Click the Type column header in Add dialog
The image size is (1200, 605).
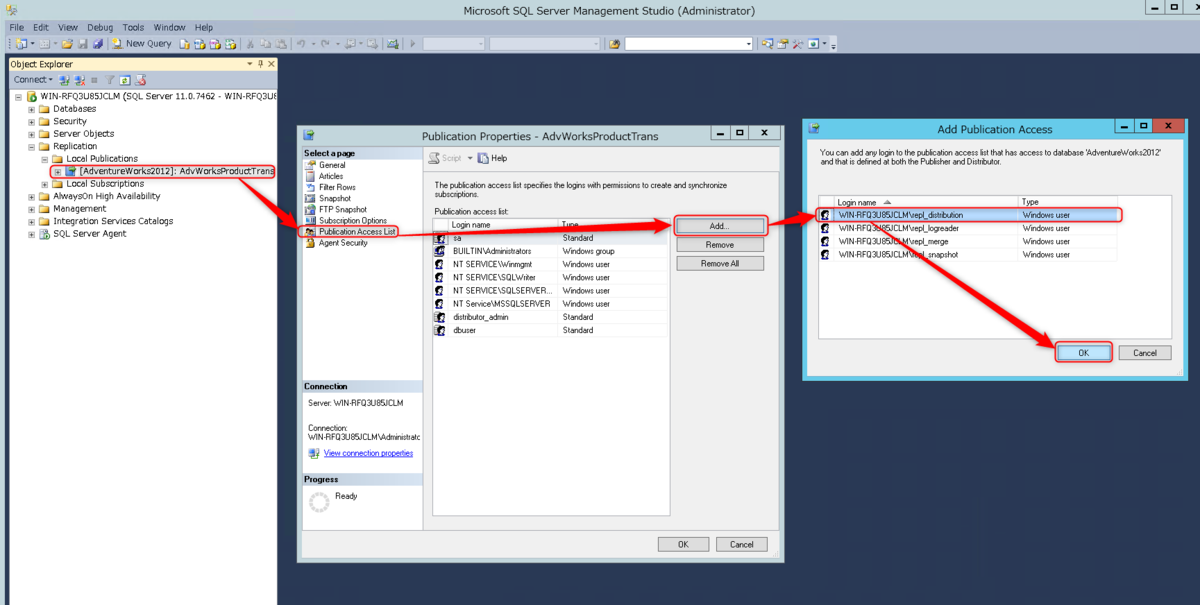[x=1067, y=202]
